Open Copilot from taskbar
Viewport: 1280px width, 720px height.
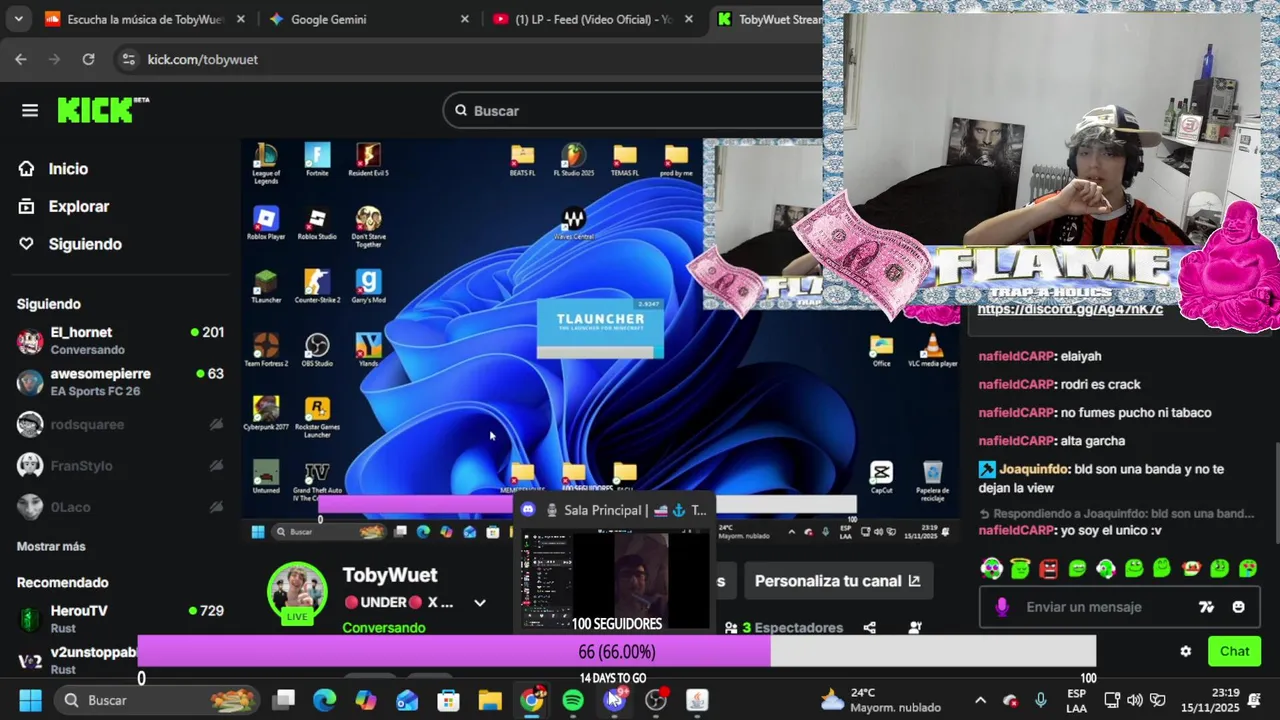pos(366,700)
